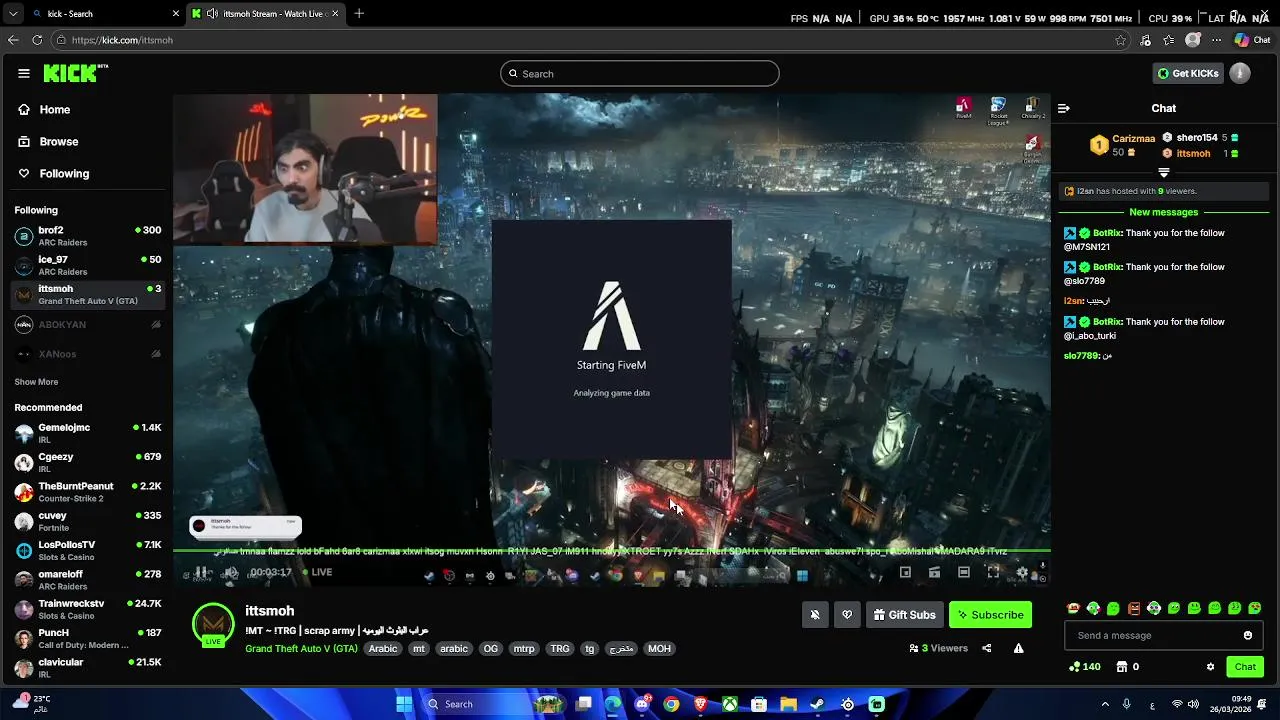Click the MOH tag
Screen dimensions: 1280x720
coord(659,649)
